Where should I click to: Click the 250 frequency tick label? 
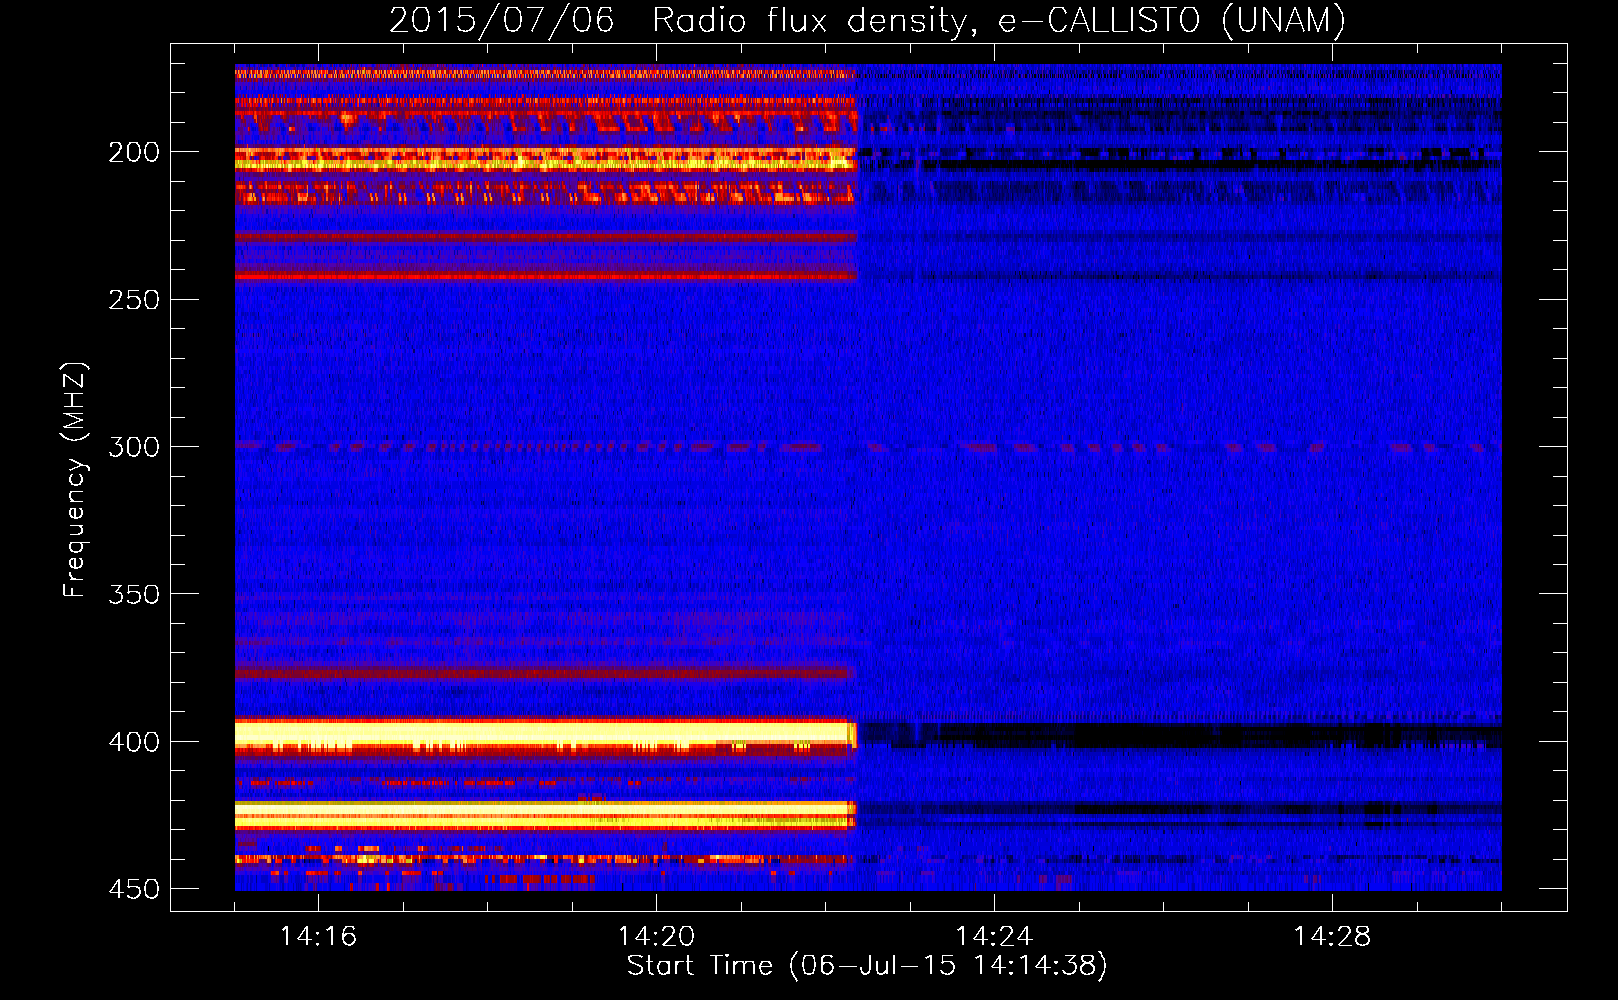coord(134,300)
